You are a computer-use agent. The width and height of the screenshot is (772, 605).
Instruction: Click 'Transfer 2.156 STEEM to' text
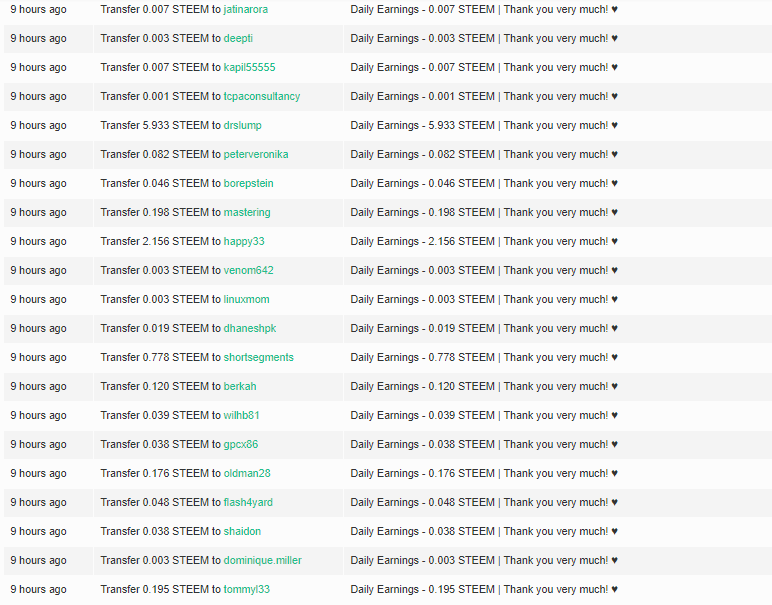click(161, 242)
